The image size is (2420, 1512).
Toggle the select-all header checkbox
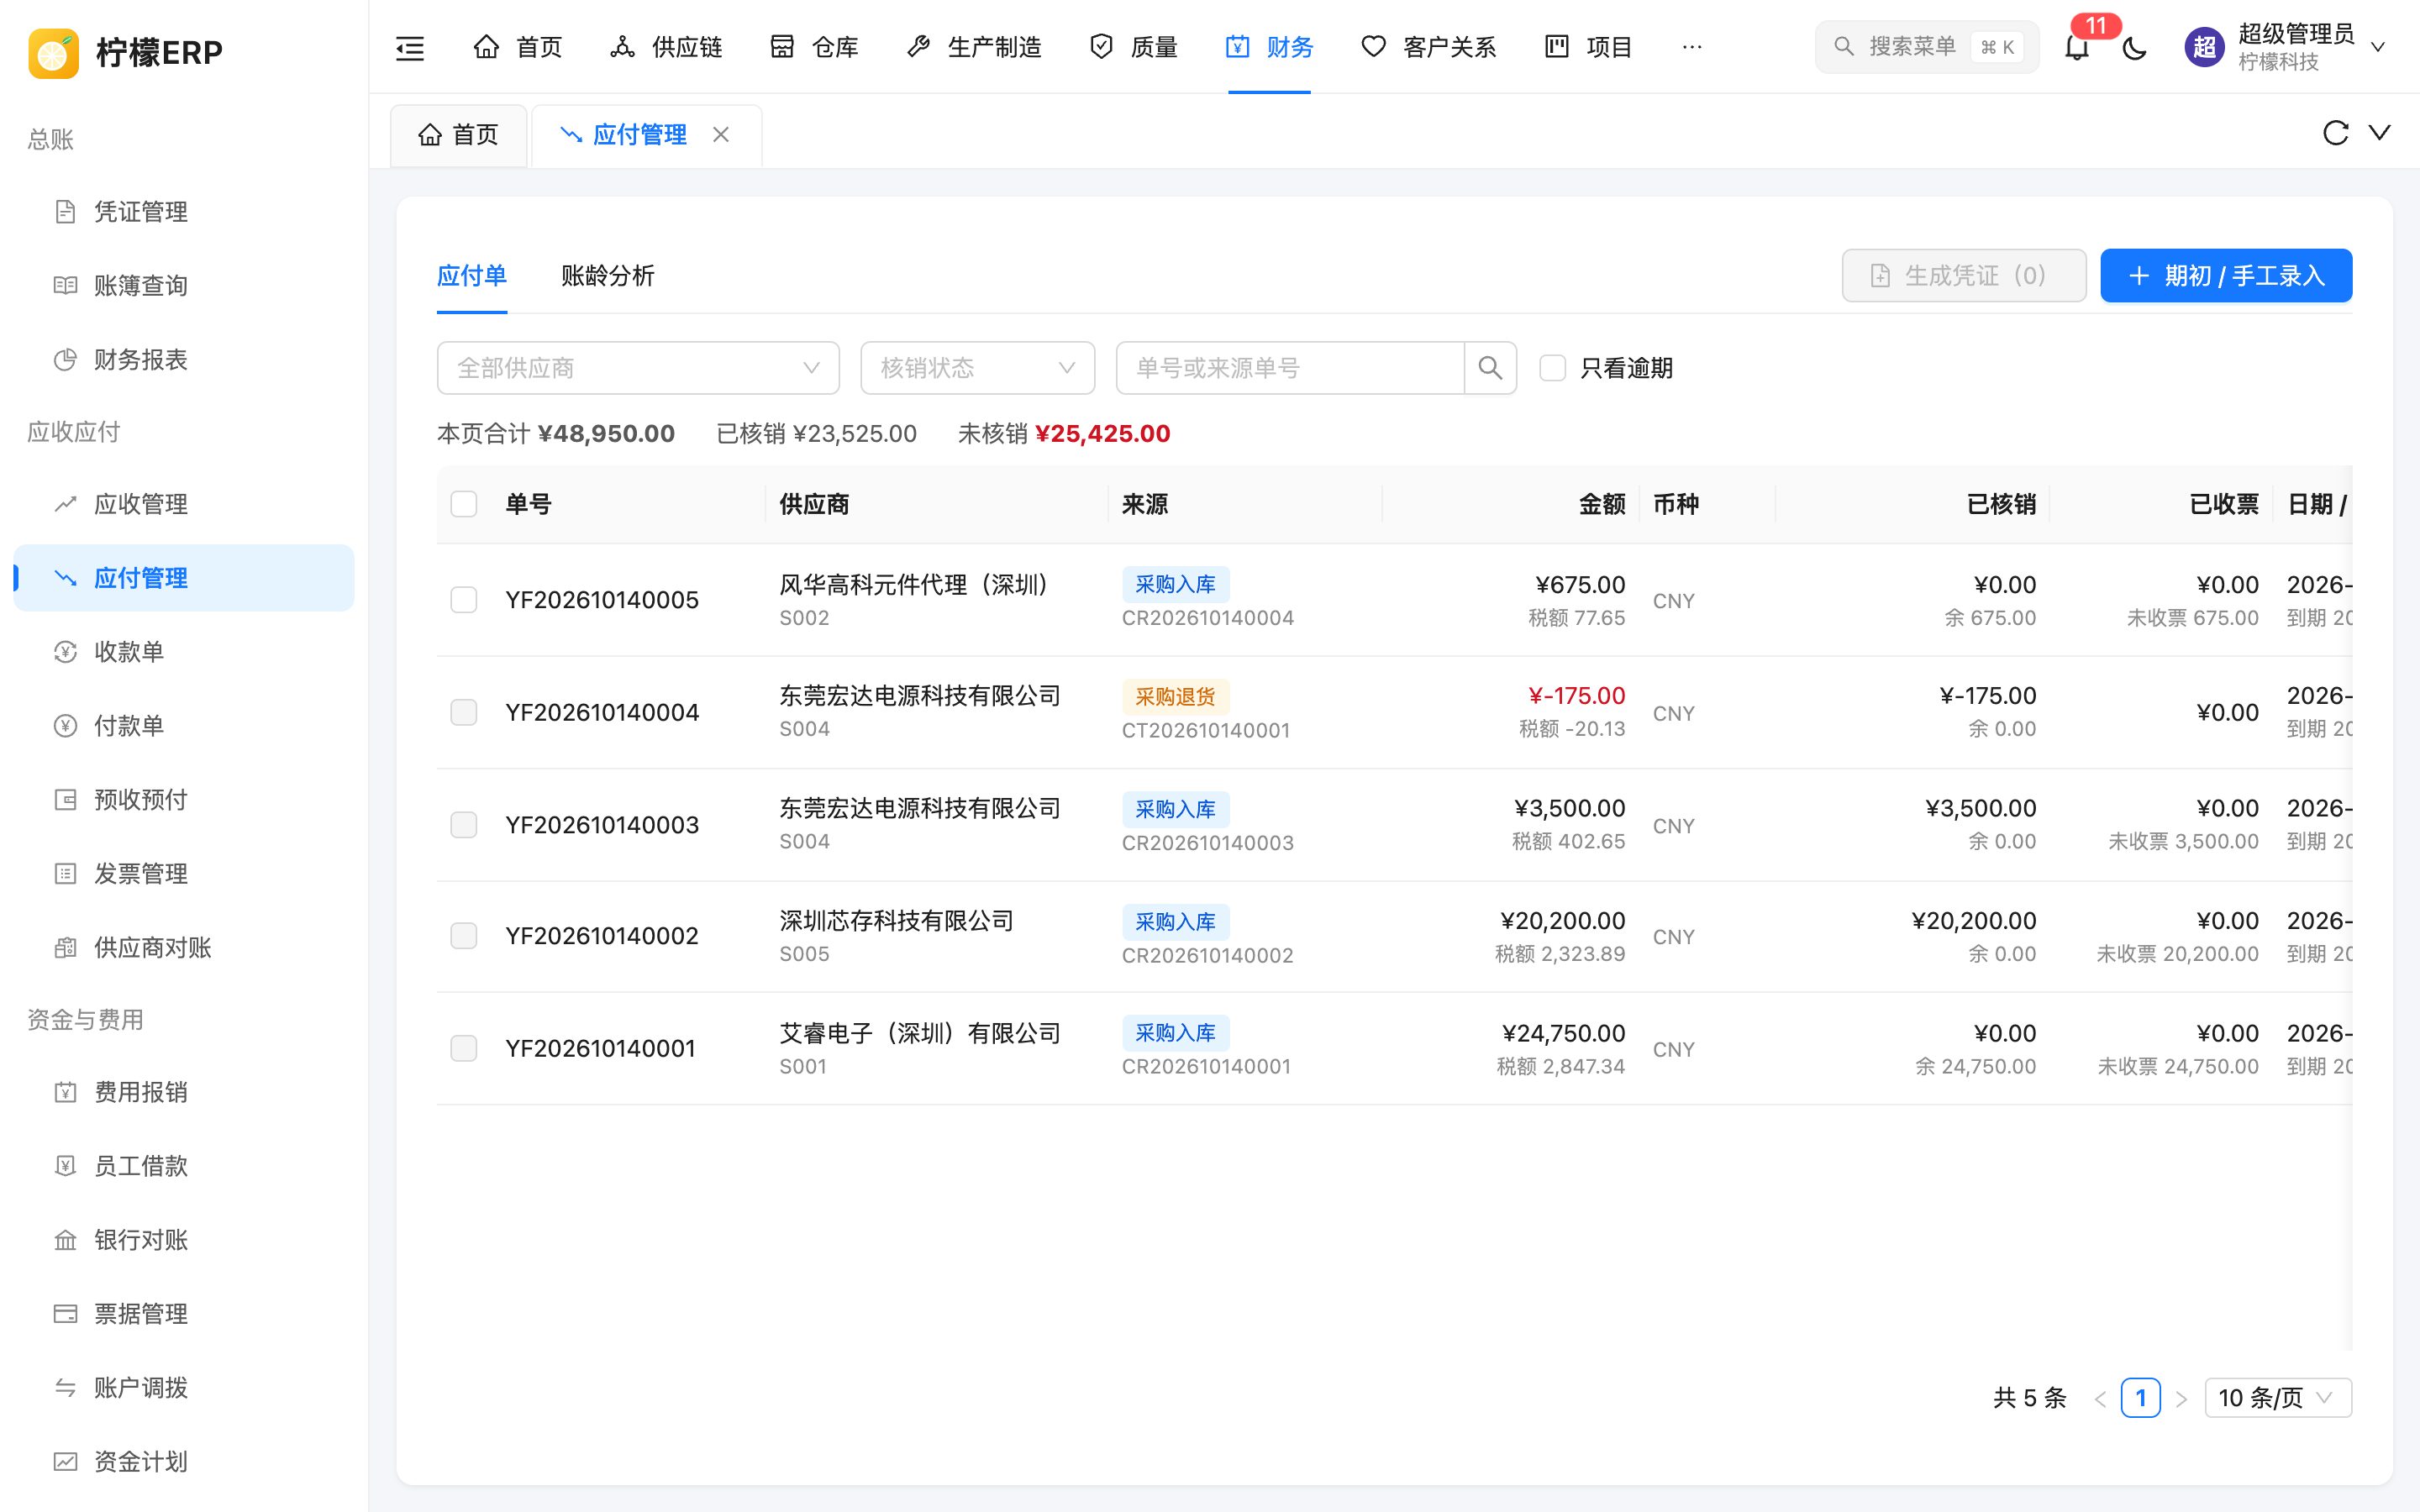click(x=464, y=504)
